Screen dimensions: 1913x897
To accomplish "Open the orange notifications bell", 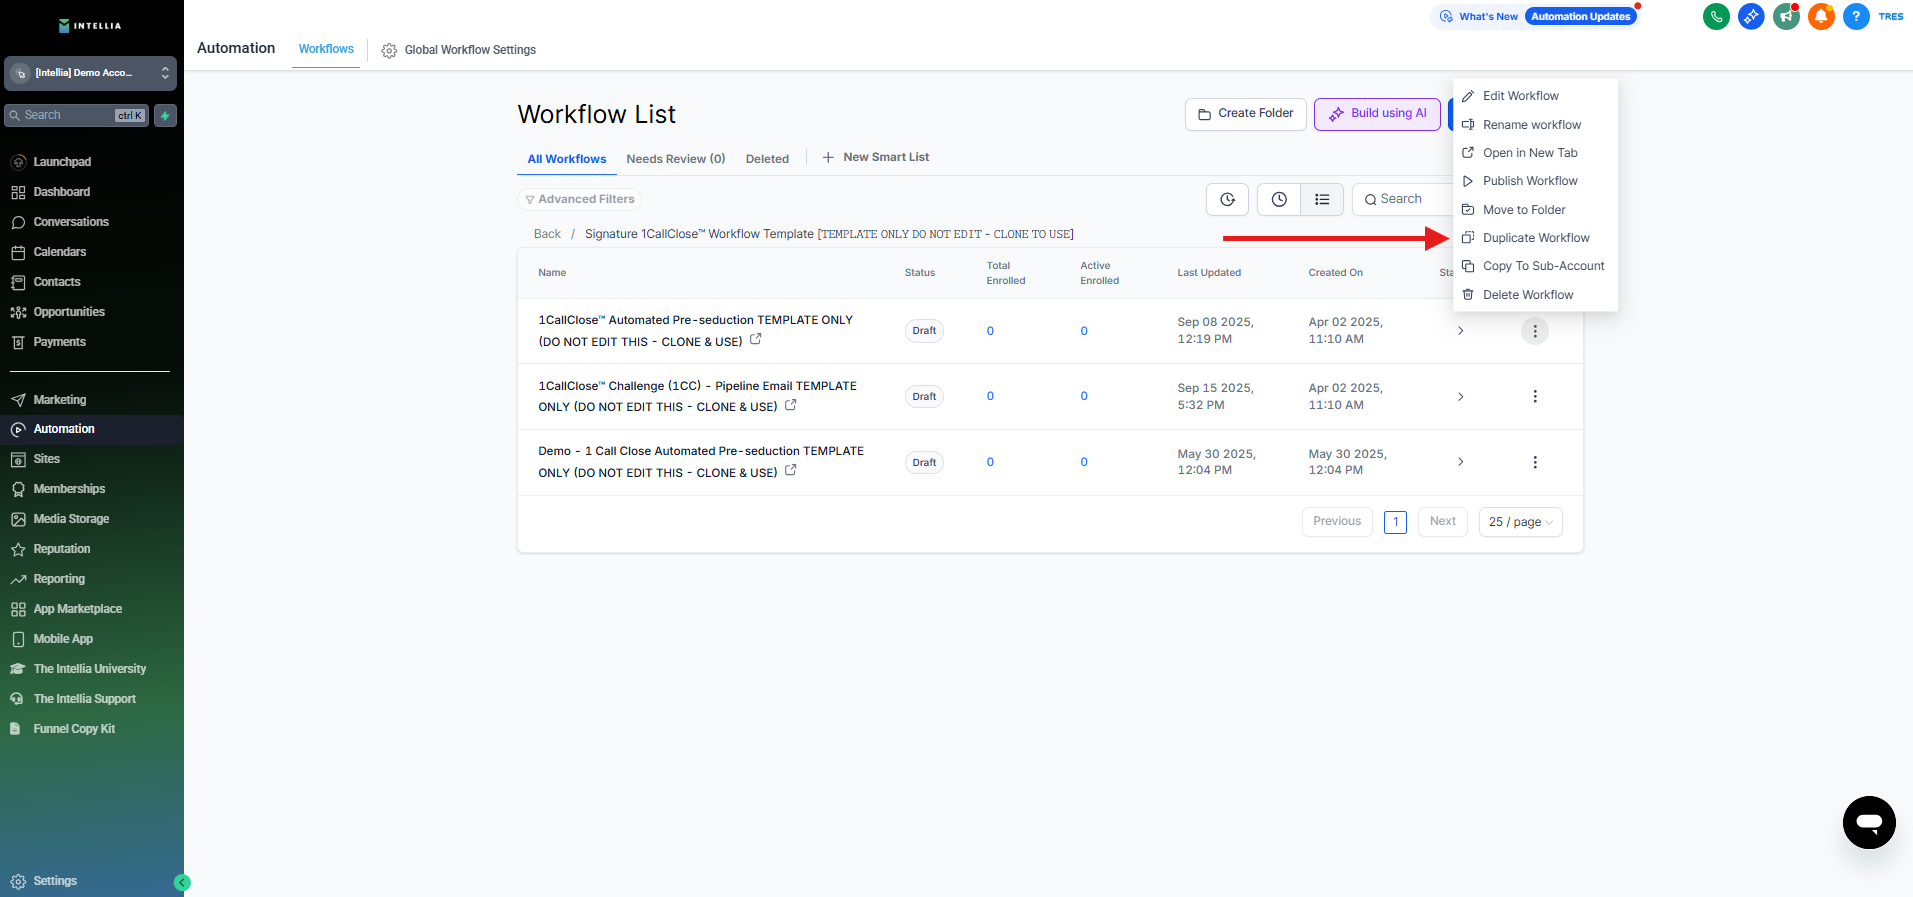I will coord(1821,16).
